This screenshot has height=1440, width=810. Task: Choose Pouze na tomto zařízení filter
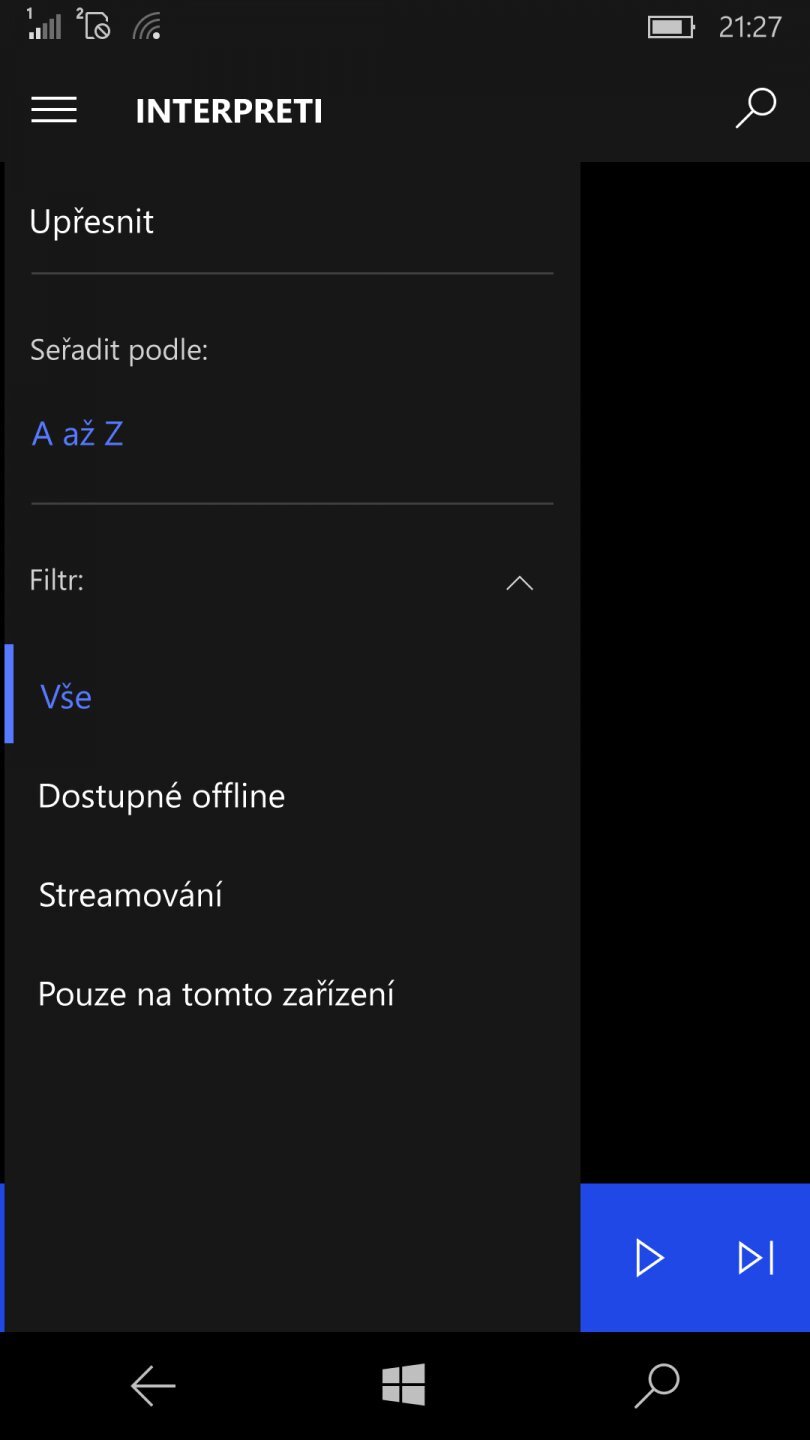click(x=215, y=993)
